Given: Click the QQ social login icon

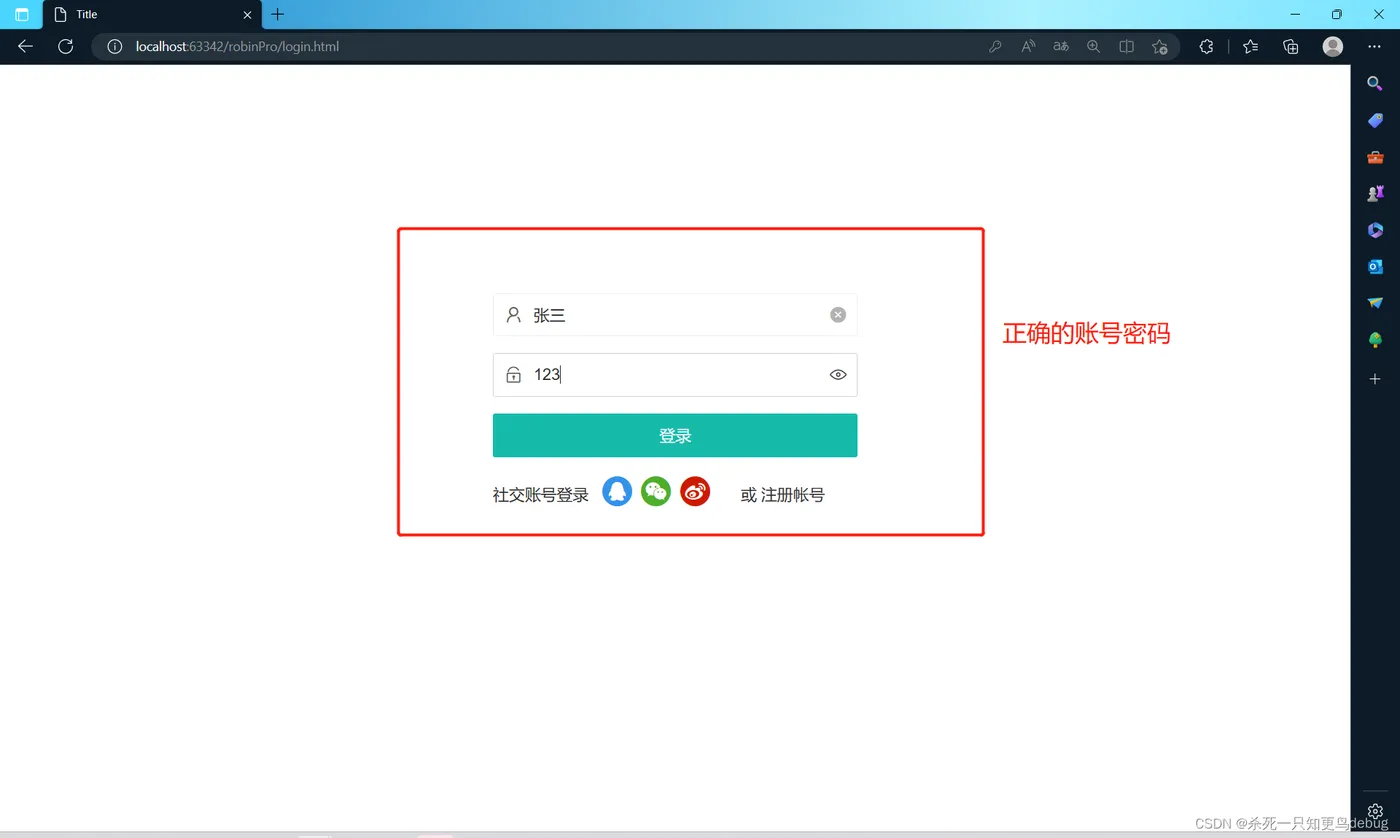Looking at the screenshot, I should tap(617, 491).
